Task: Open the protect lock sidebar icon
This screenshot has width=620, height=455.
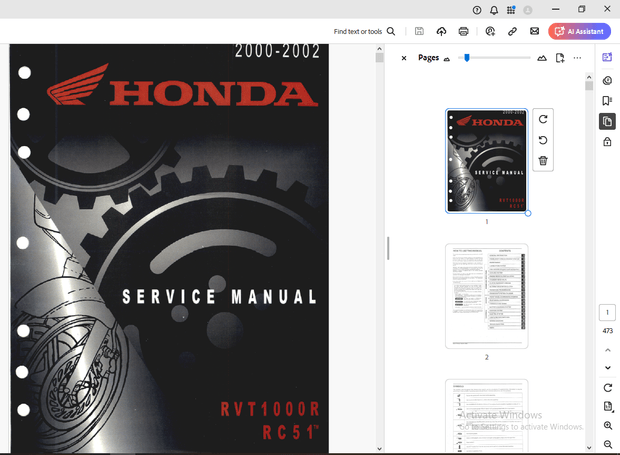Action: [607, 142]
